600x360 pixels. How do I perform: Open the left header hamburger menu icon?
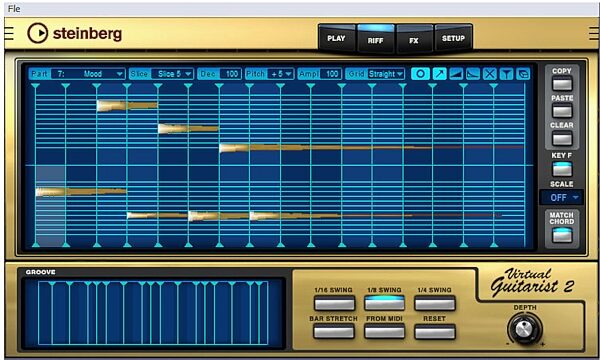click(9, 33)
